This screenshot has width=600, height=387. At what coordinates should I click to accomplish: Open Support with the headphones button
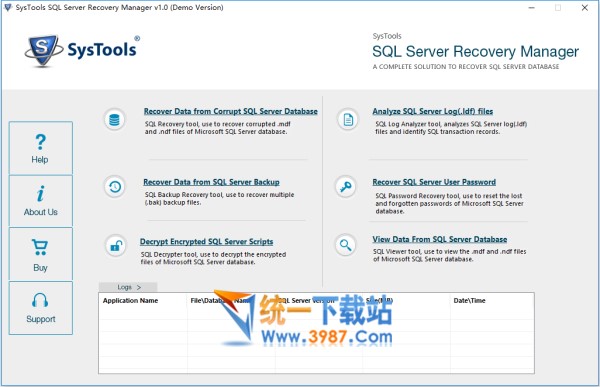(x=41, y=308)
